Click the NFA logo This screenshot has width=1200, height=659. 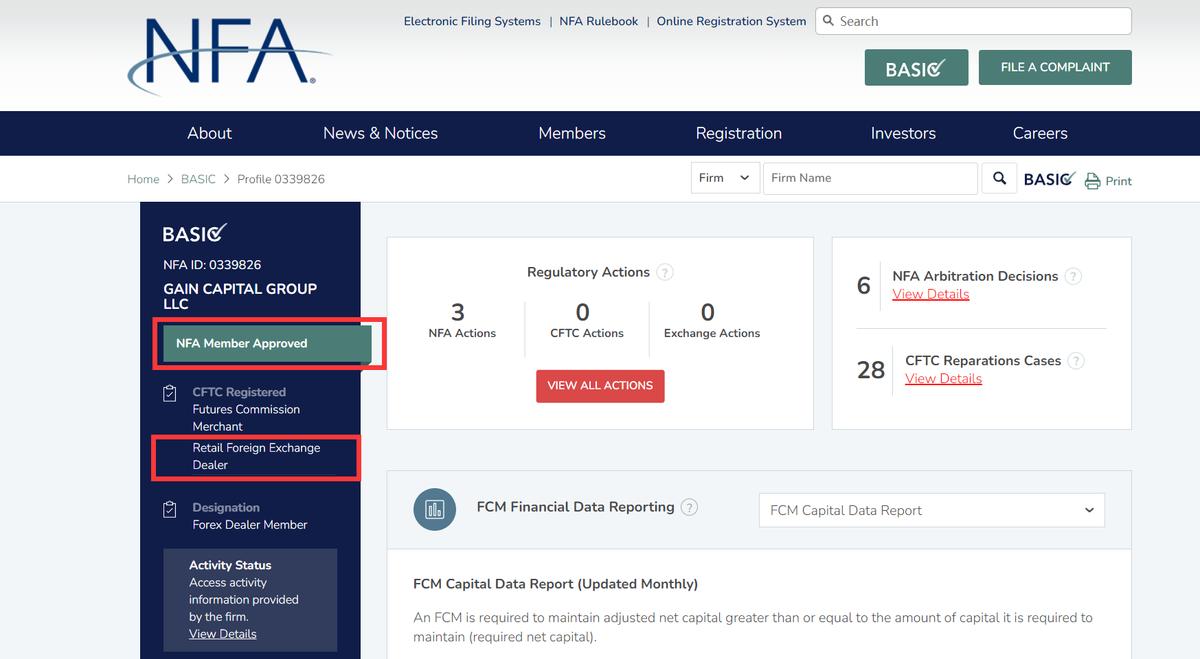[229, 55]
